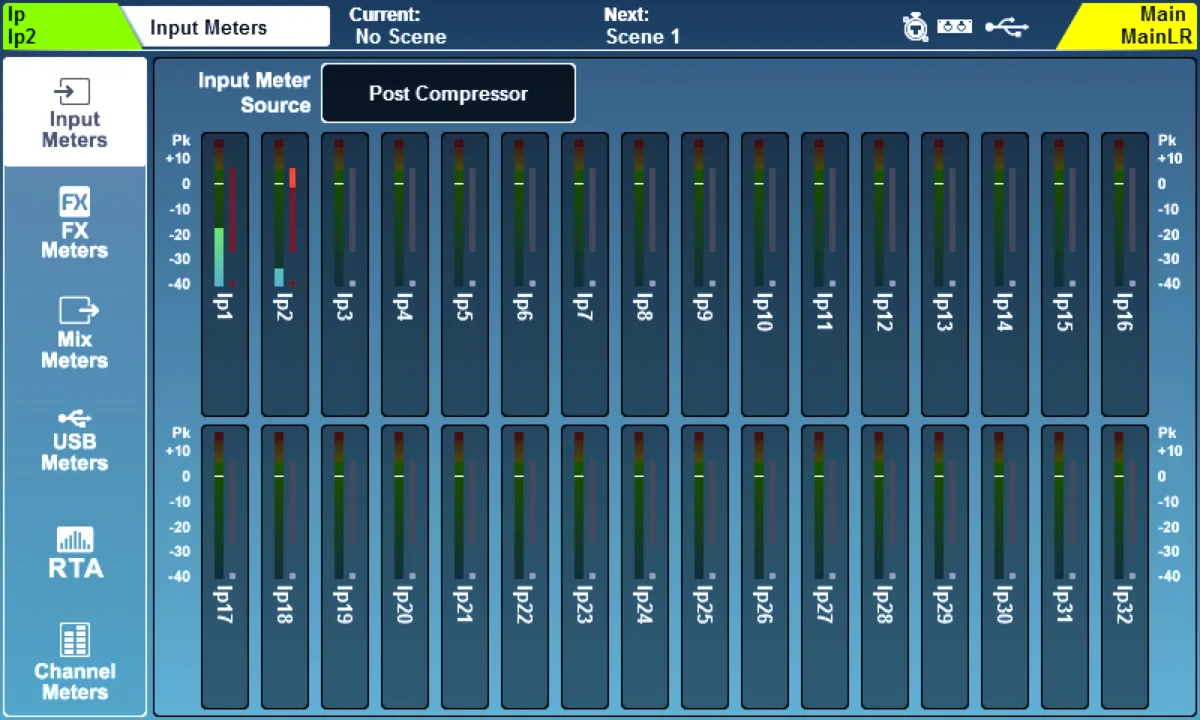Select the Ip20 meter strip

405,567
